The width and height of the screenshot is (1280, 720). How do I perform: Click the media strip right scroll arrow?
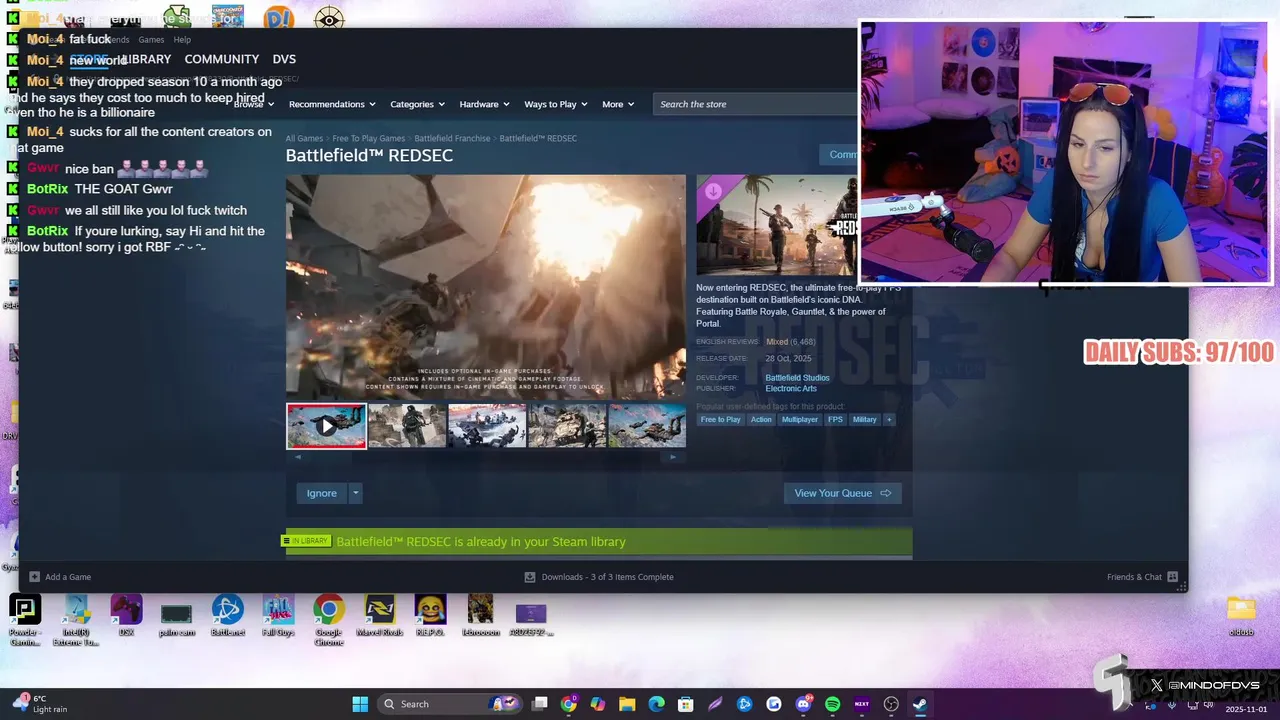point(672,457)
